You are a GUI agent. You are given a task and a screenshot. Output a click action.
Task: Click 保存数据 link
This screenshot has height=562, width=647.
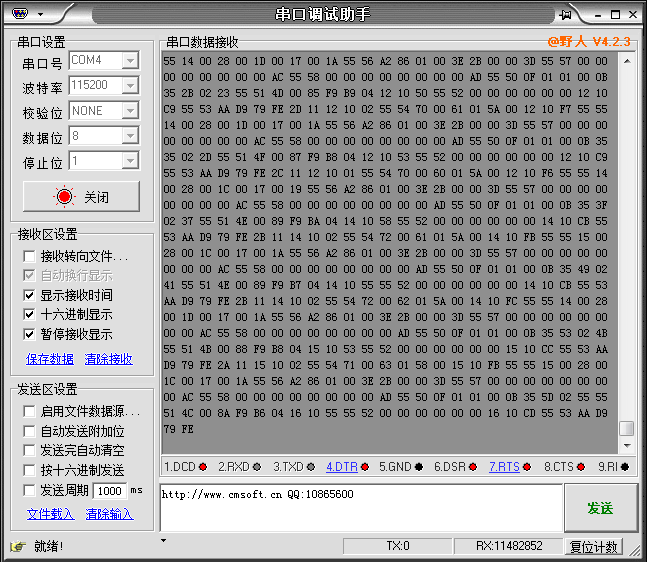tap(50, 359)
